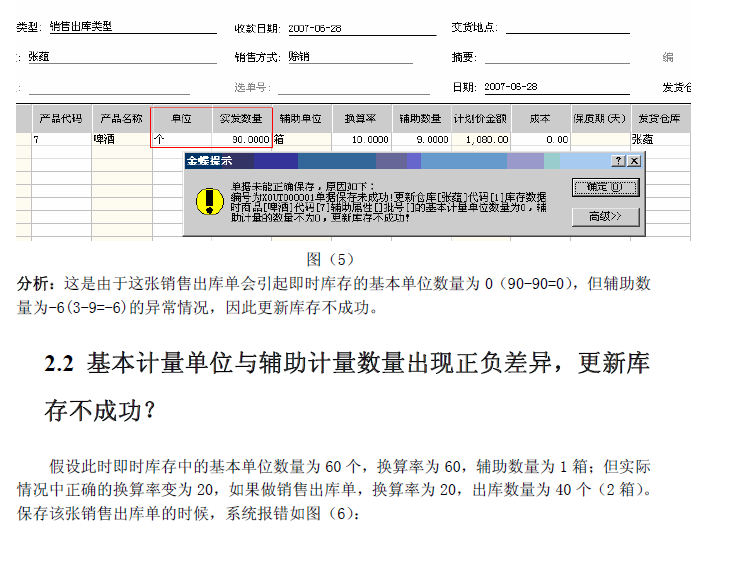Click the 实发数量 column header
Viewport: 737px width, 572px height.
241,118
